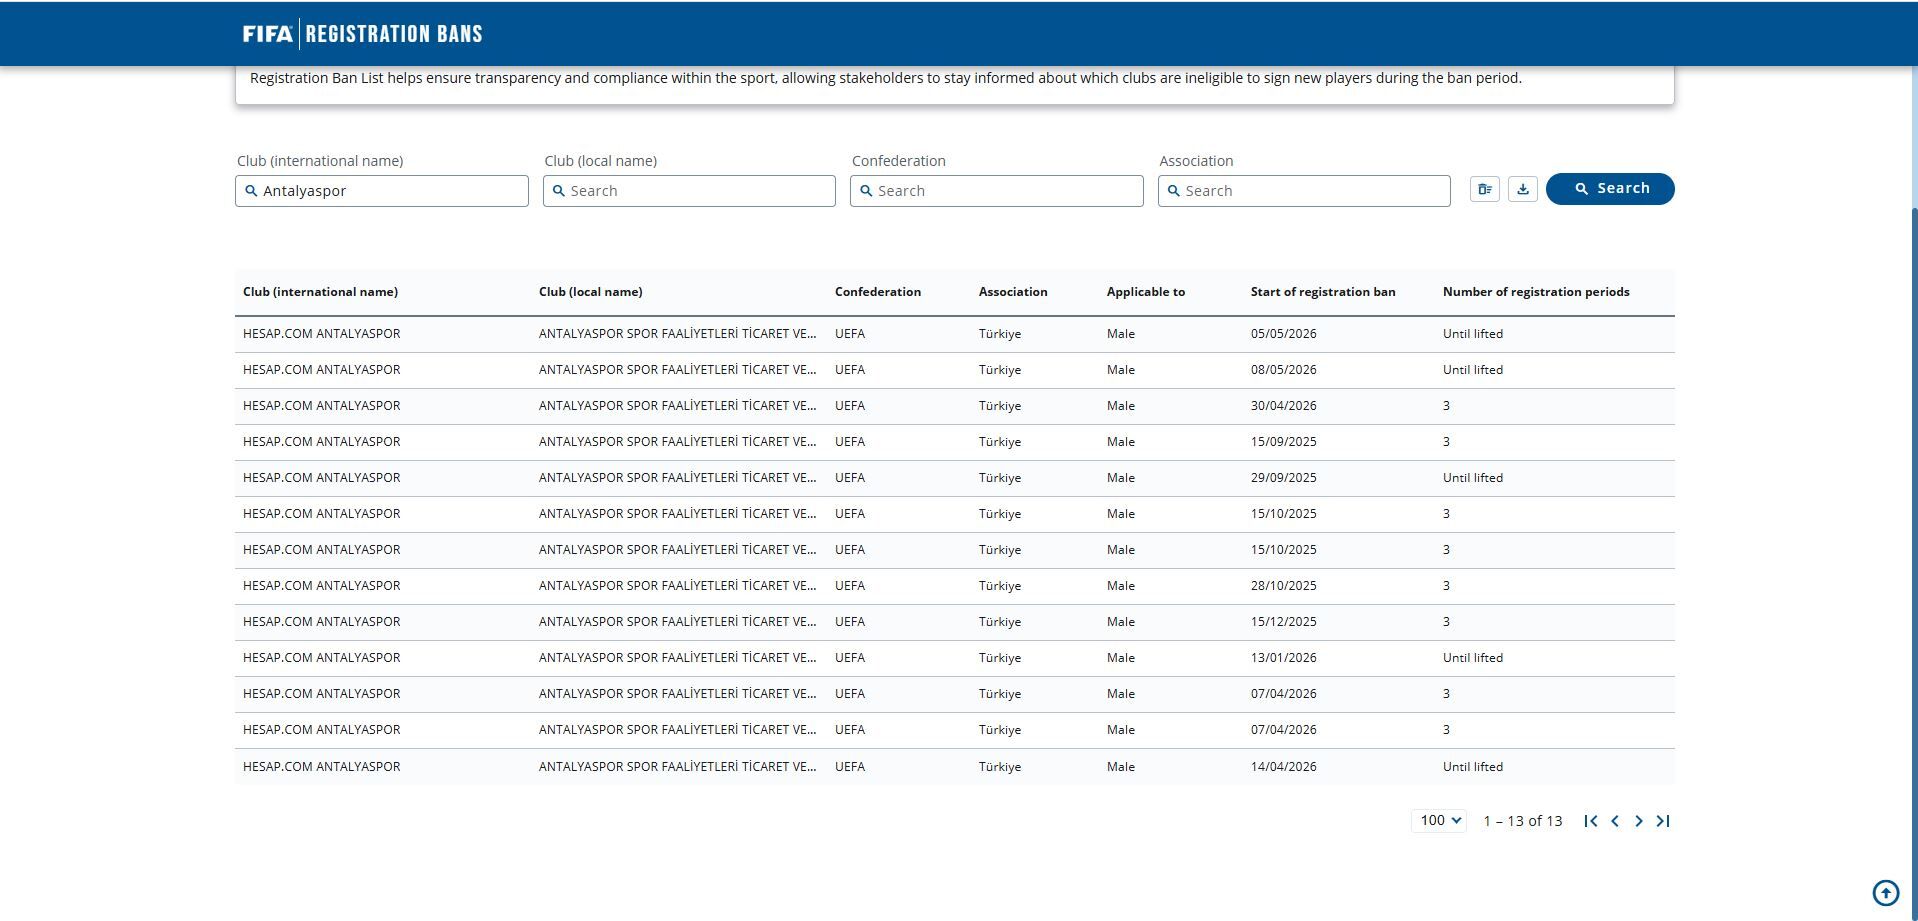Click the scroll-to-top arrow icon

coord(1886,893)
